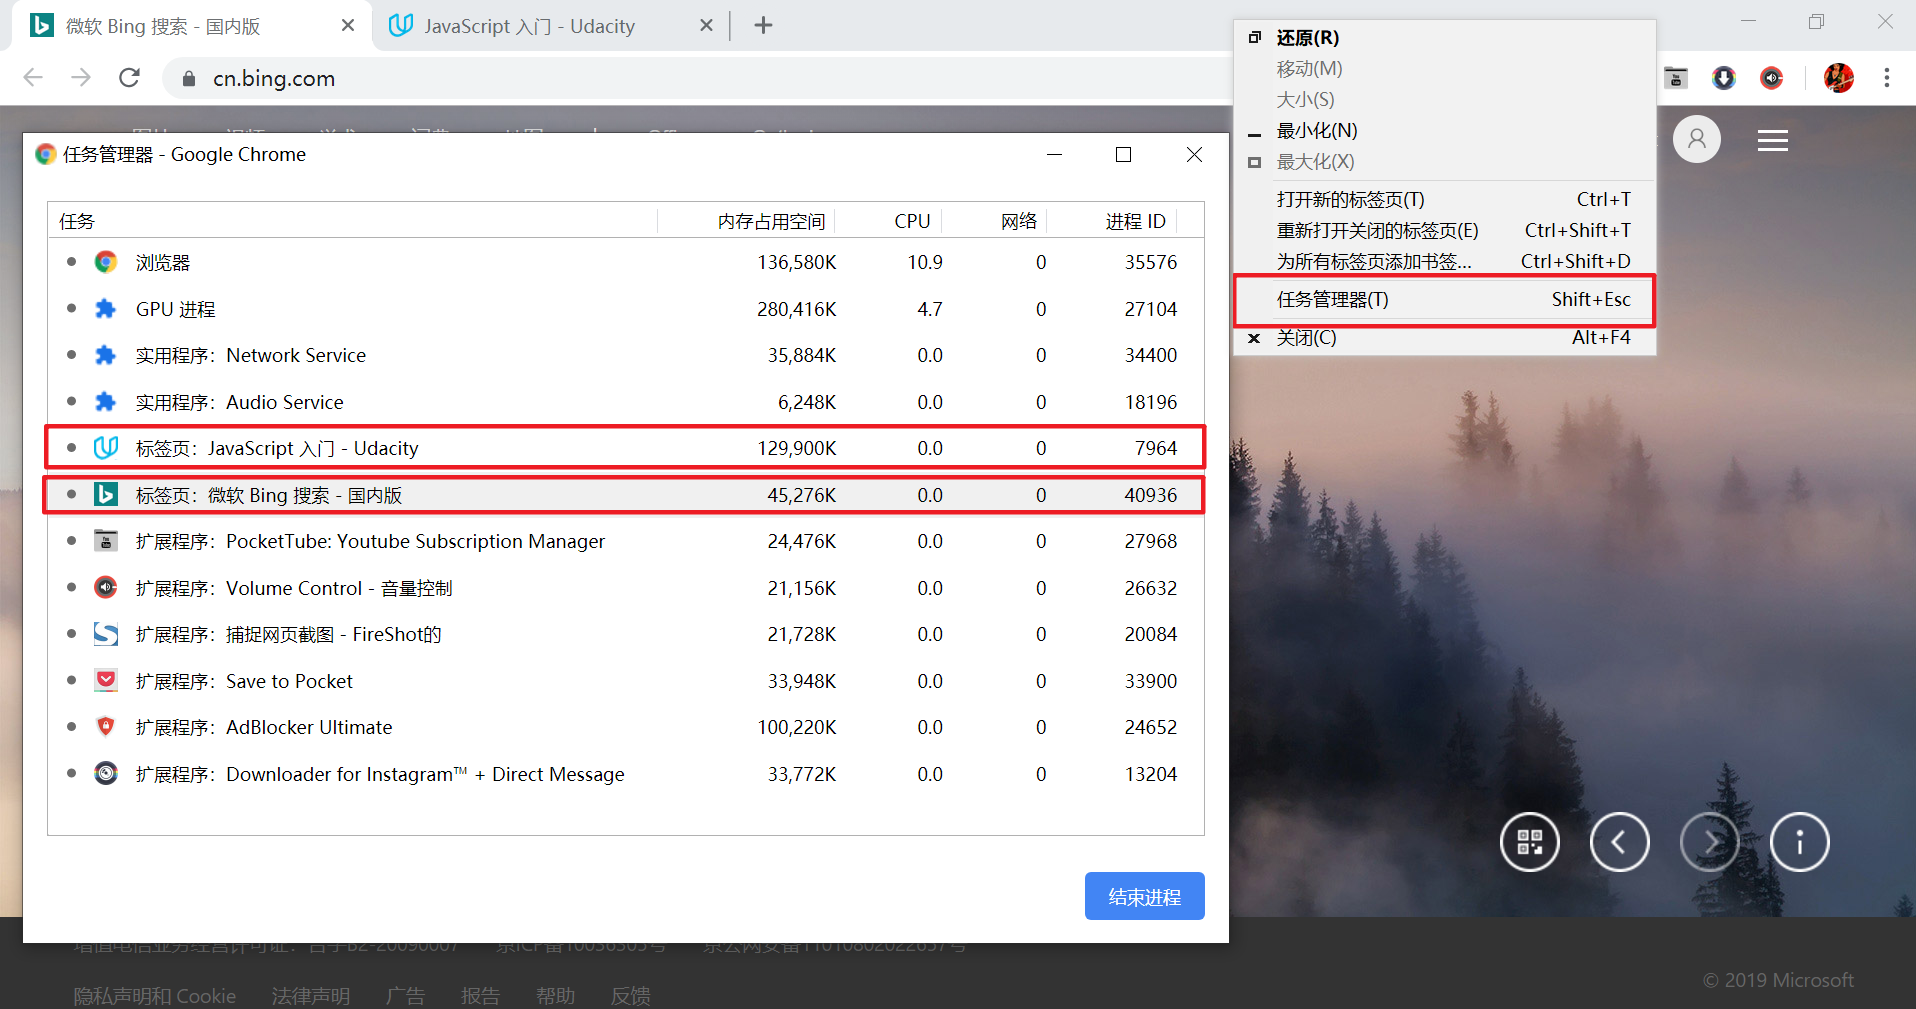Show next Bing background image

pyautogui.click(x=1710, y=842)
